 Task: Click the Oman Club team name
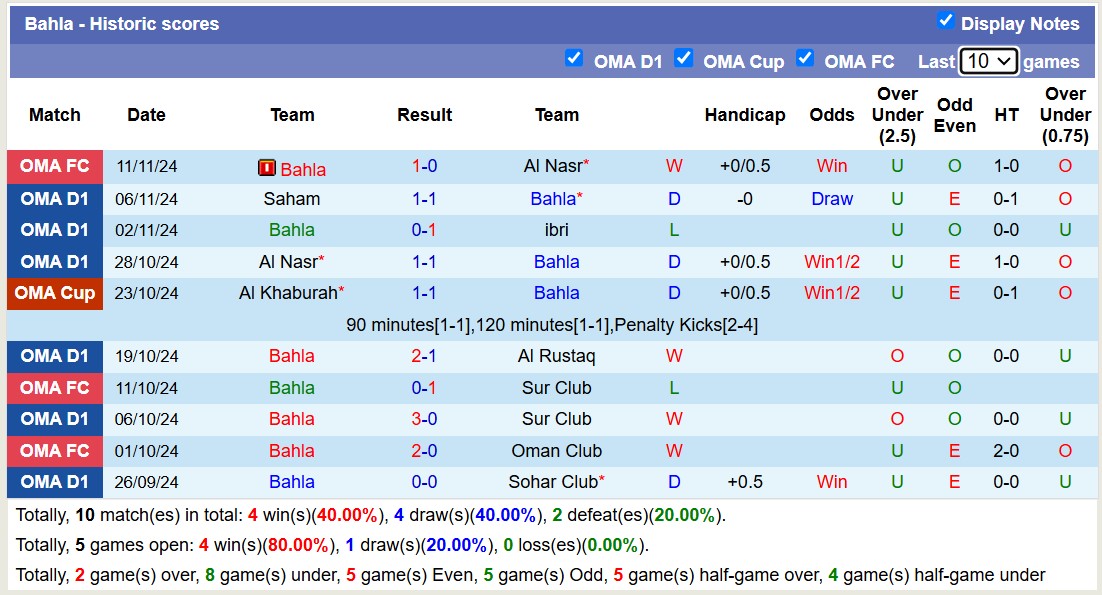[x=557, y=451]
